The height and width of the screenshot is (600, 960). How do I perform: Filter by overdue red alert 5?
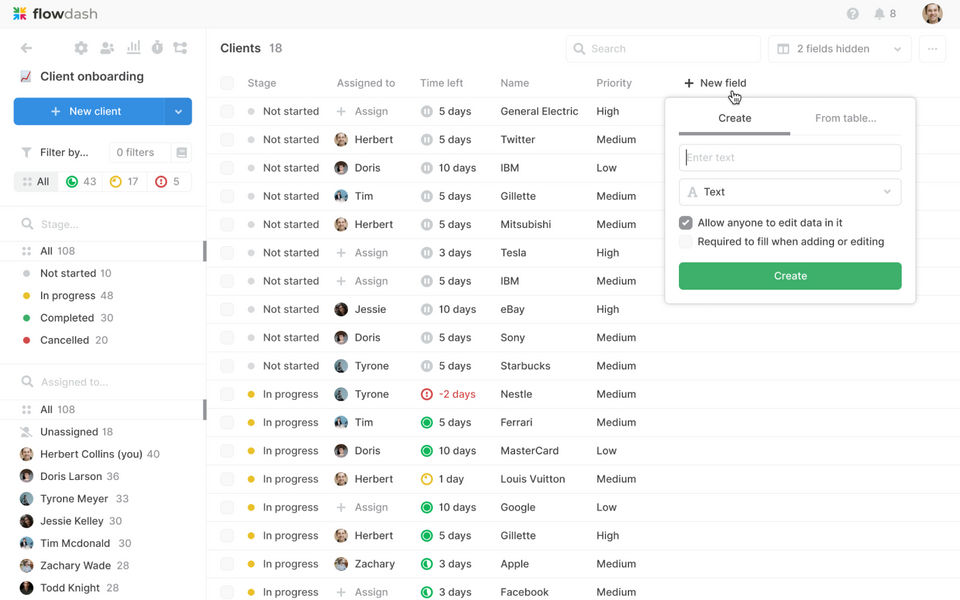(x=168, y=182)
